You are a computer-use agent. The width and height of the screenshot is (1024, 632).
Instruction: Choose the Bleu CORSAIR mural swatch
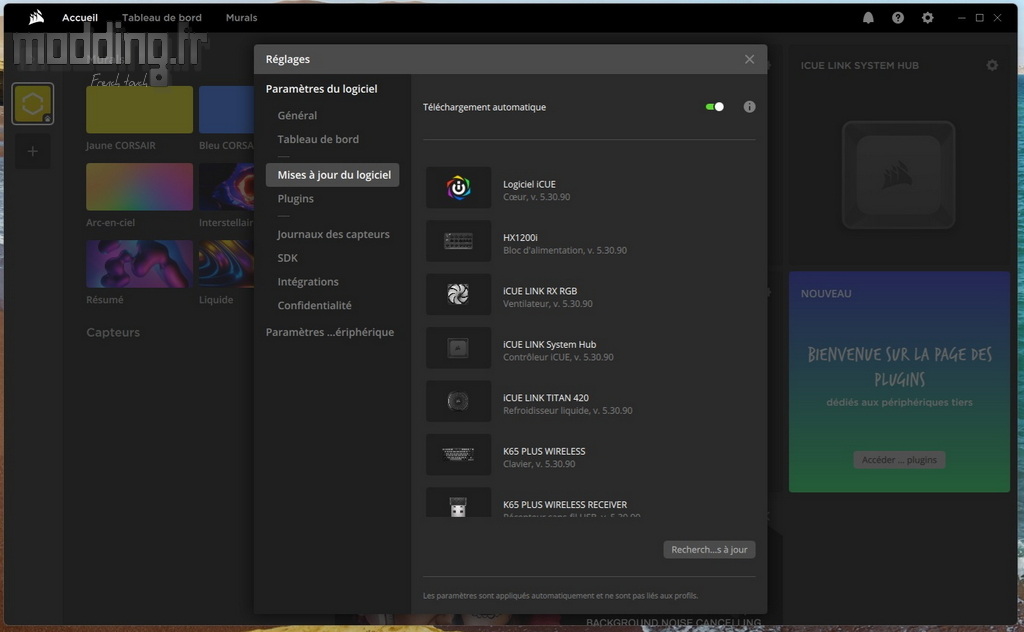[x=226, y=110]
